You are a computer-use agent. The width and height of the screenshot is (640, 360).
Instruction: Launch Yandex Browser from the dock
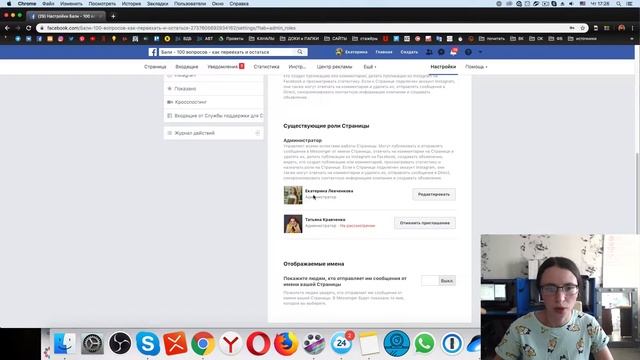tap(231, 343)
